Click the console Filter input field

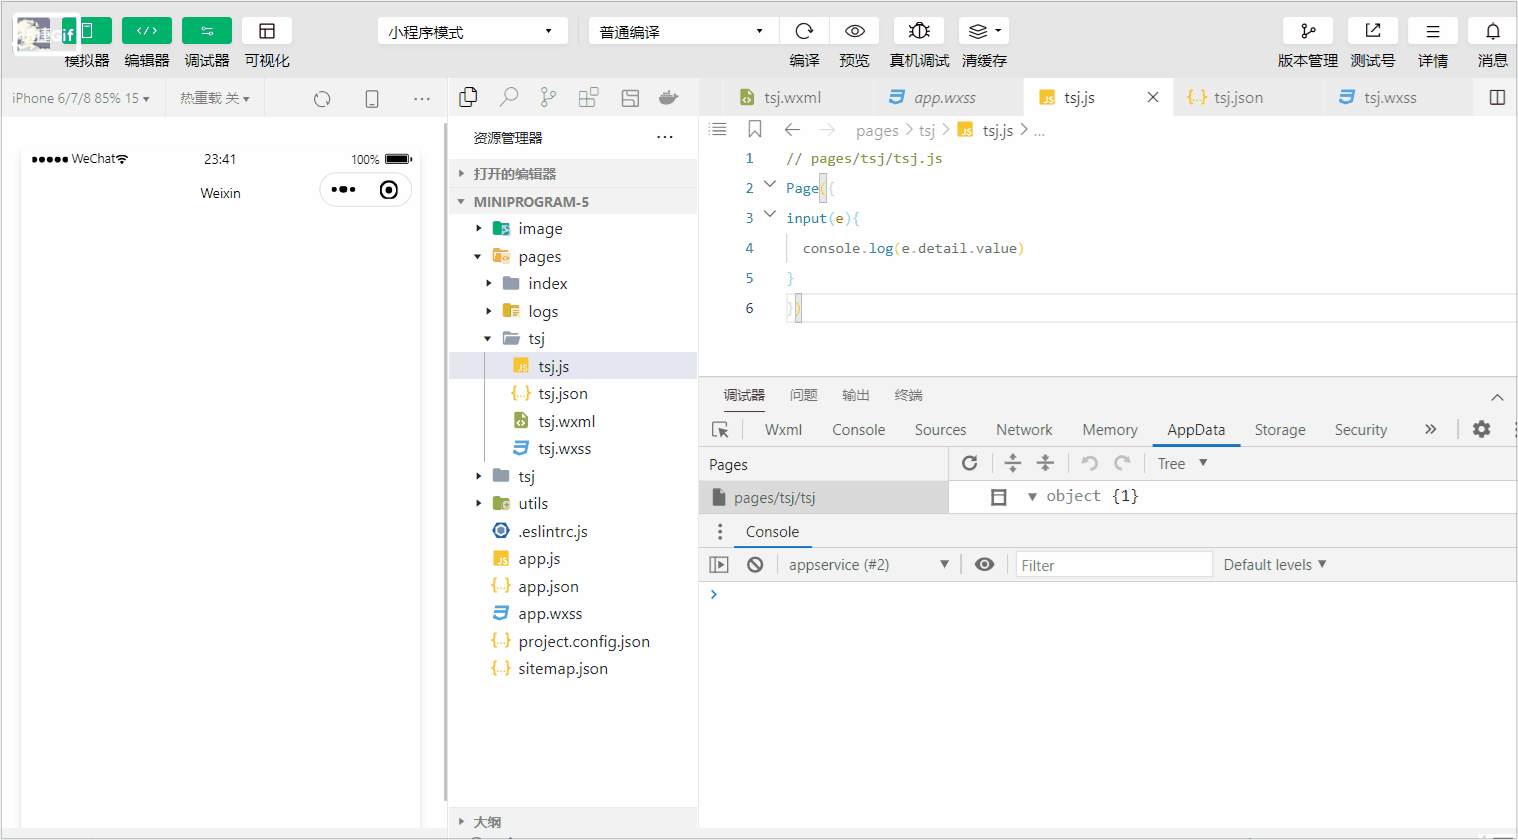point(1114,565)
